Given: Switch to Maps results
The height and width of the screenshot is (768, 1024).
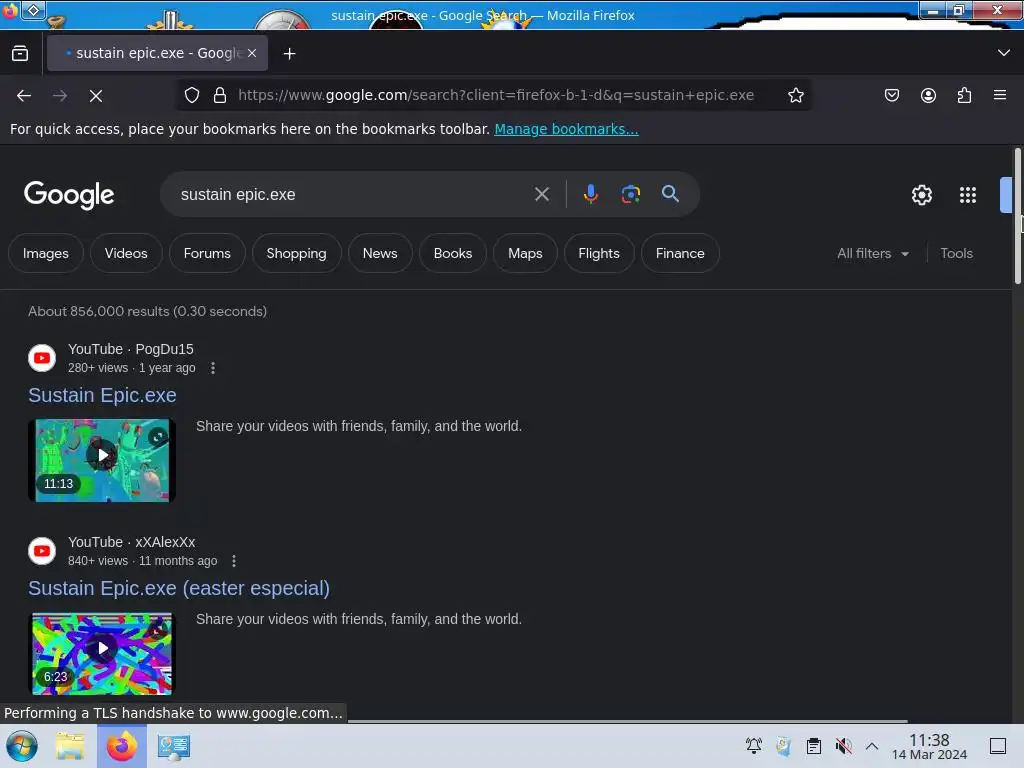Looking at the screenshot, I should tap(525, 253).
